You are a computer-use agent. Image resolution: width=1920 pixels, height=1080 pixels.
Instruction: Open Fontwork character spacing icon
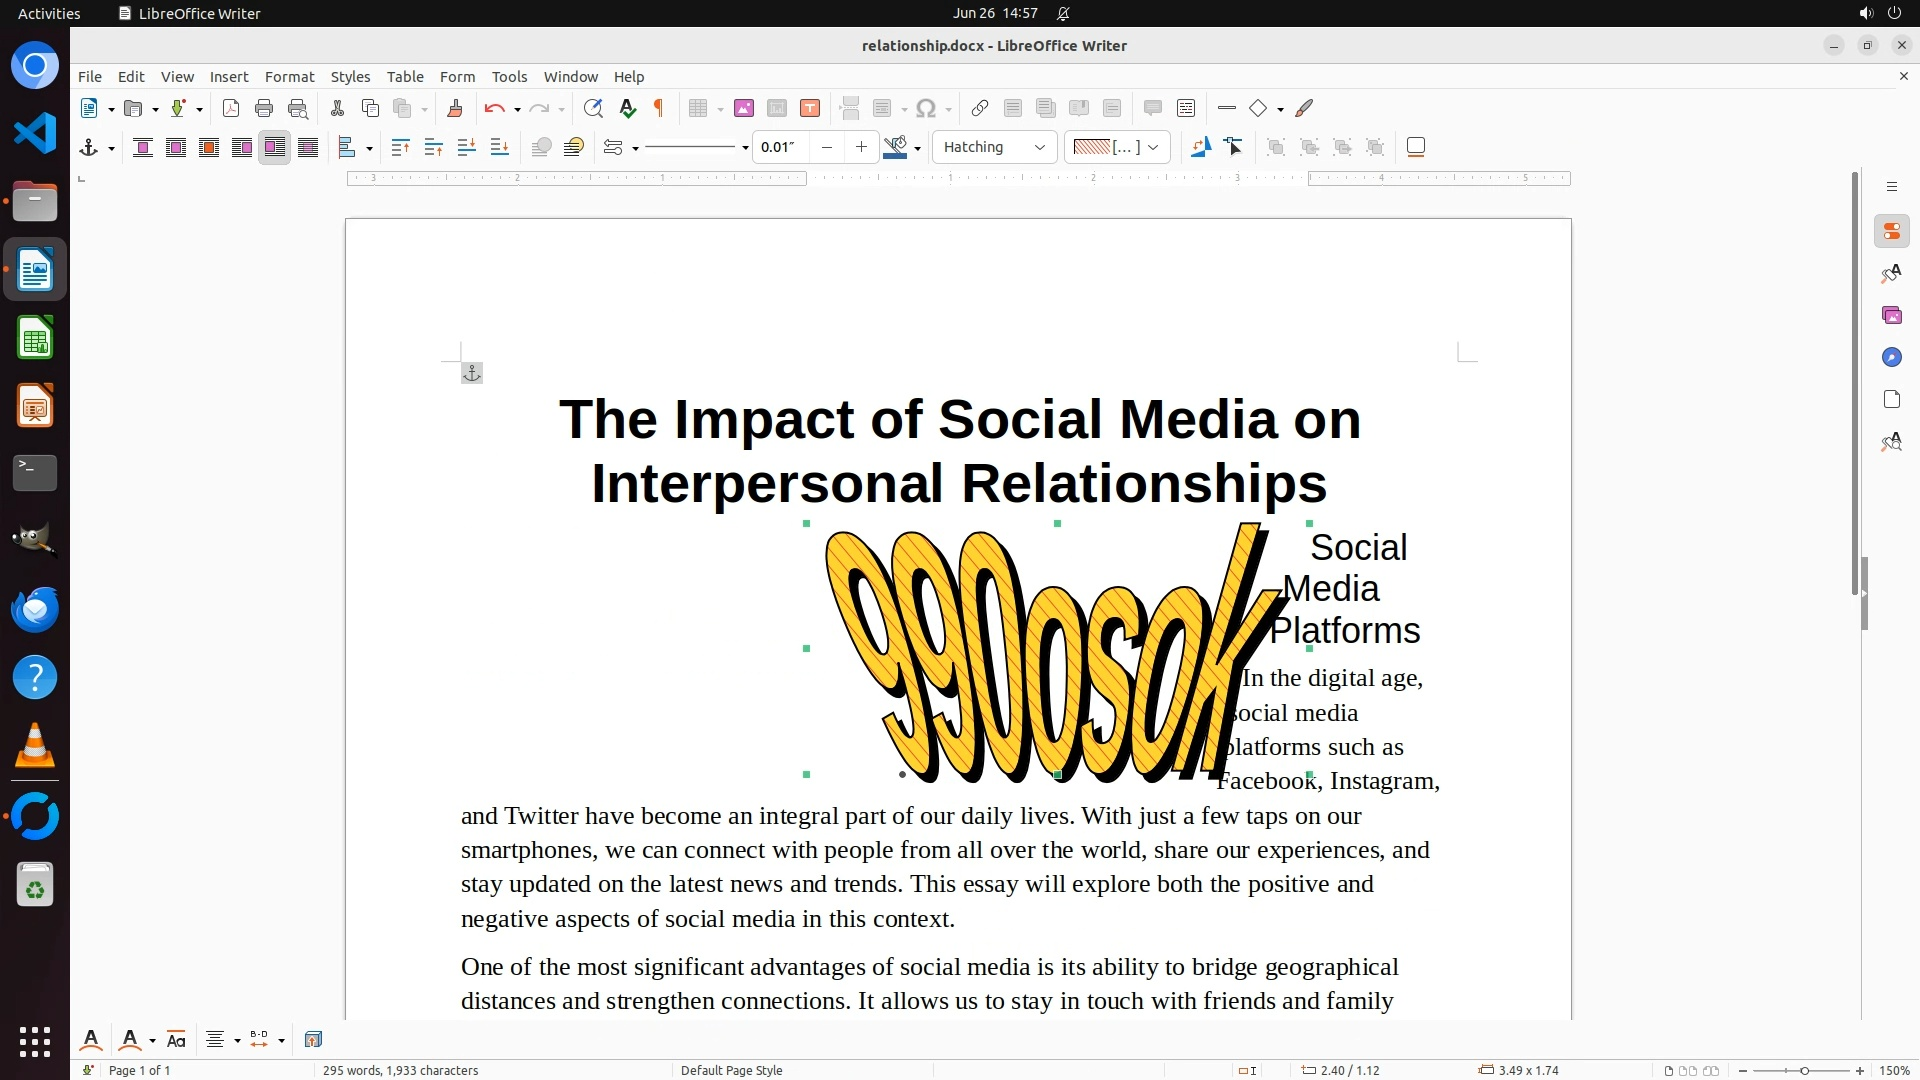(x=259, y=1040)
